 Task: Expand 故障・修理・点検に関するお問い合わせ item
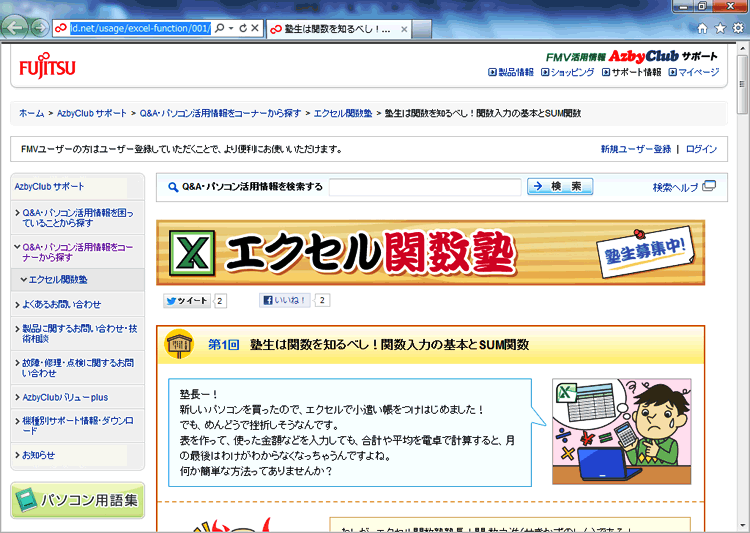[x=77, y=368]
